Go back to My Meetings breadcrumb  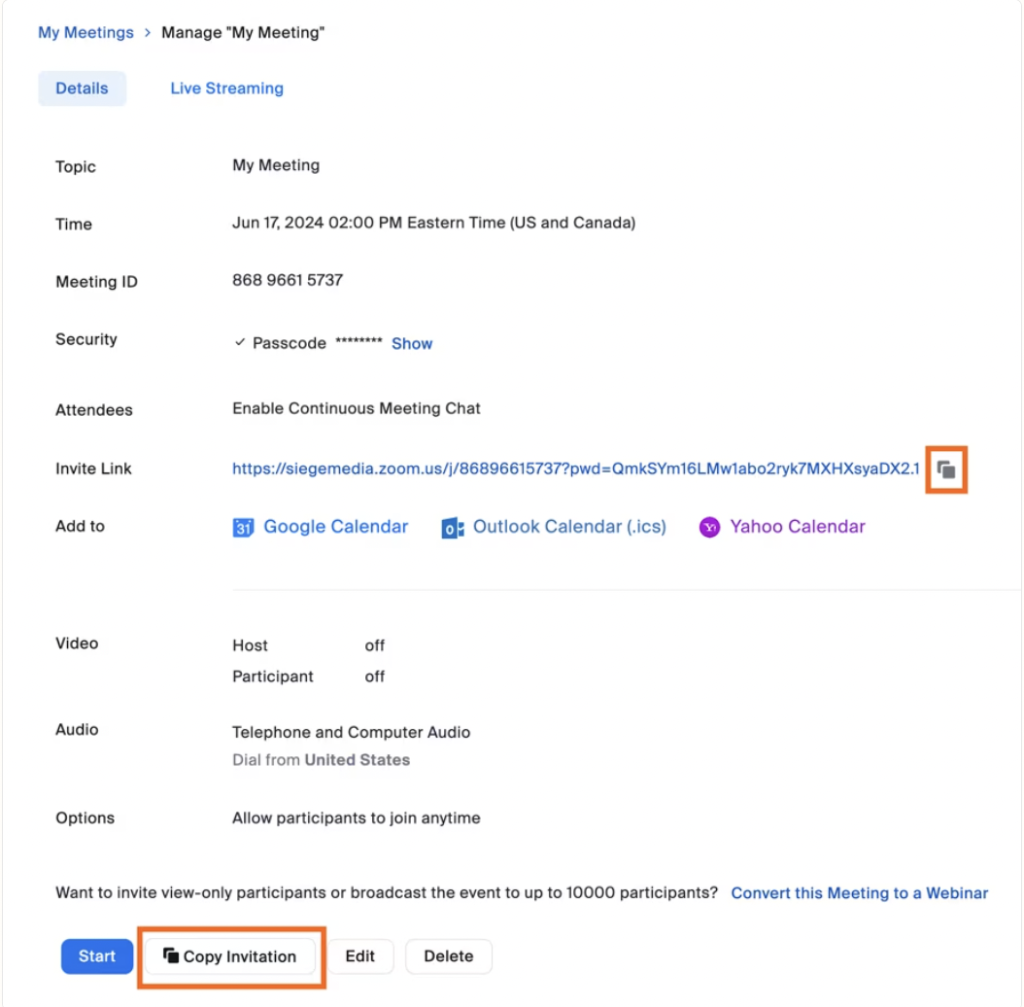(85, 33)
